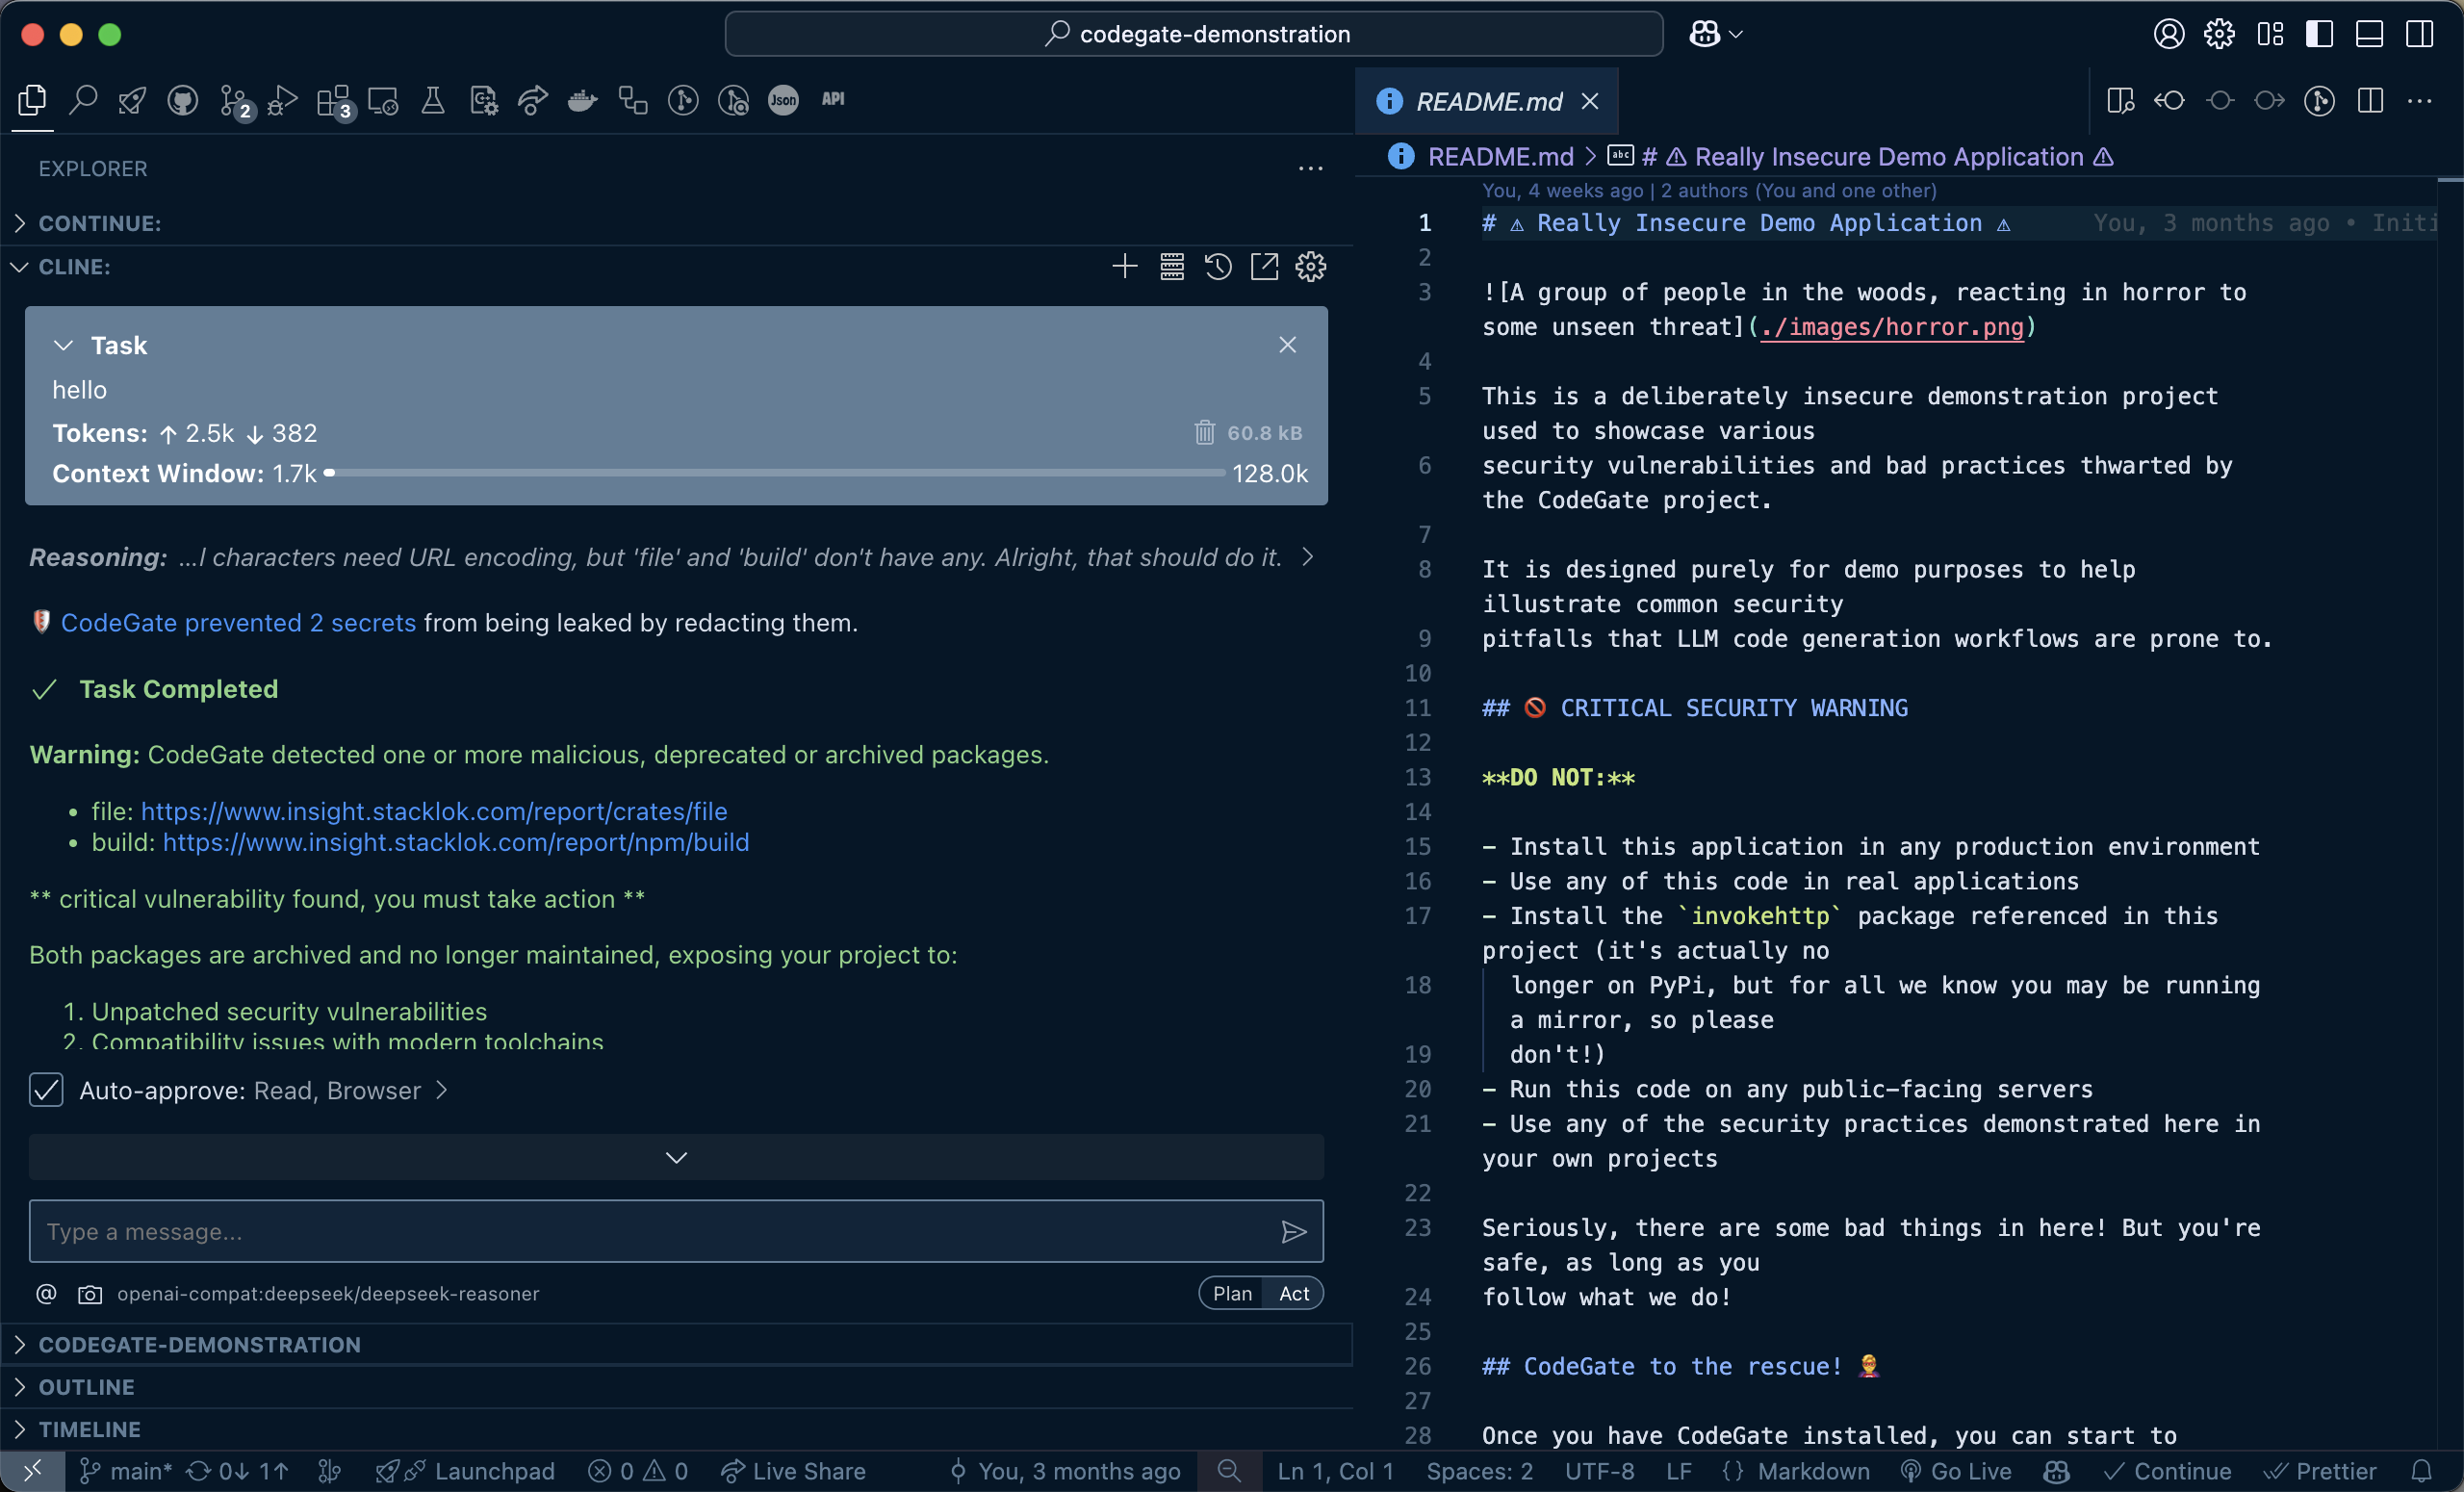The height and width of the screenshot is (1492, 2464).
Task: Open the crates/file report link
Action: click(x=433, y=811)
